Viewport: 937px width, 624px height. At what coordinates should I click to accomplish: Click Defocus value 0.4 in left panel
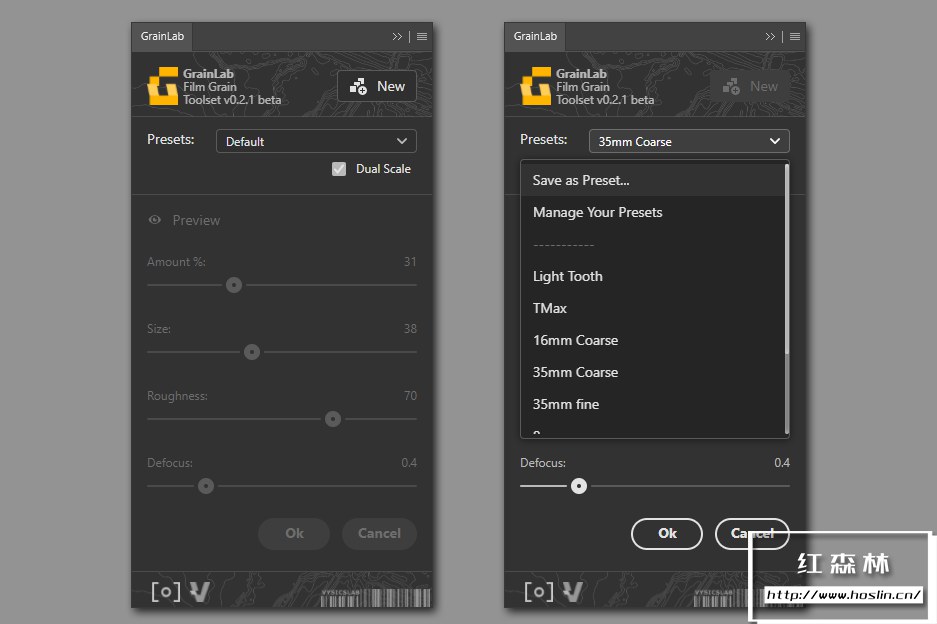(409, 463)
